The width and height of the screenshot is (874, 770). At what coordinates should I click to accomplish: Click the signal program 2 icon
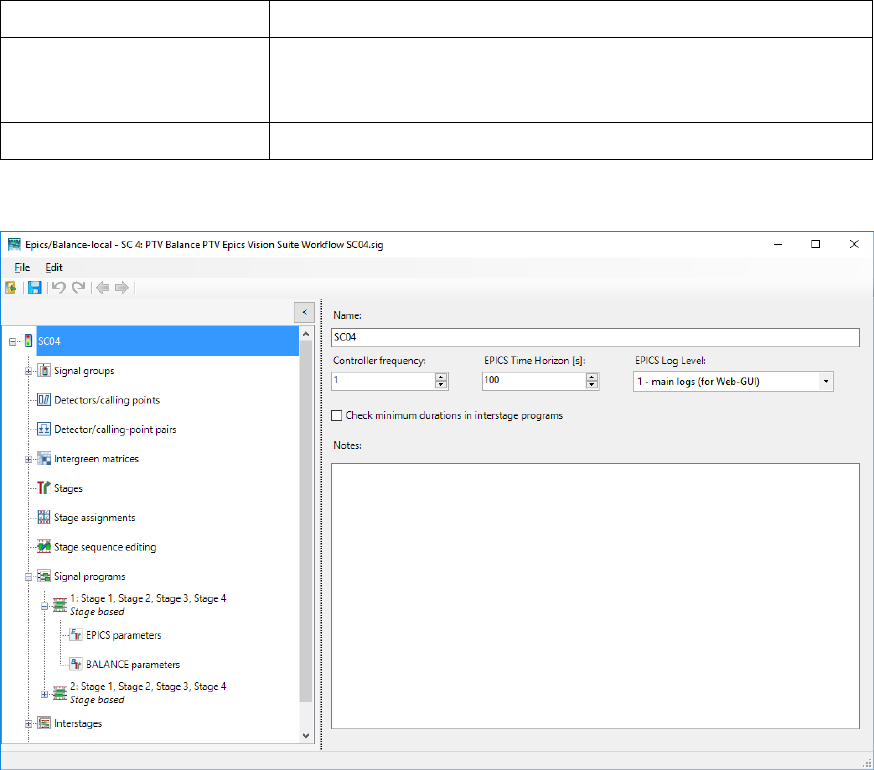(x=60, y=694)
